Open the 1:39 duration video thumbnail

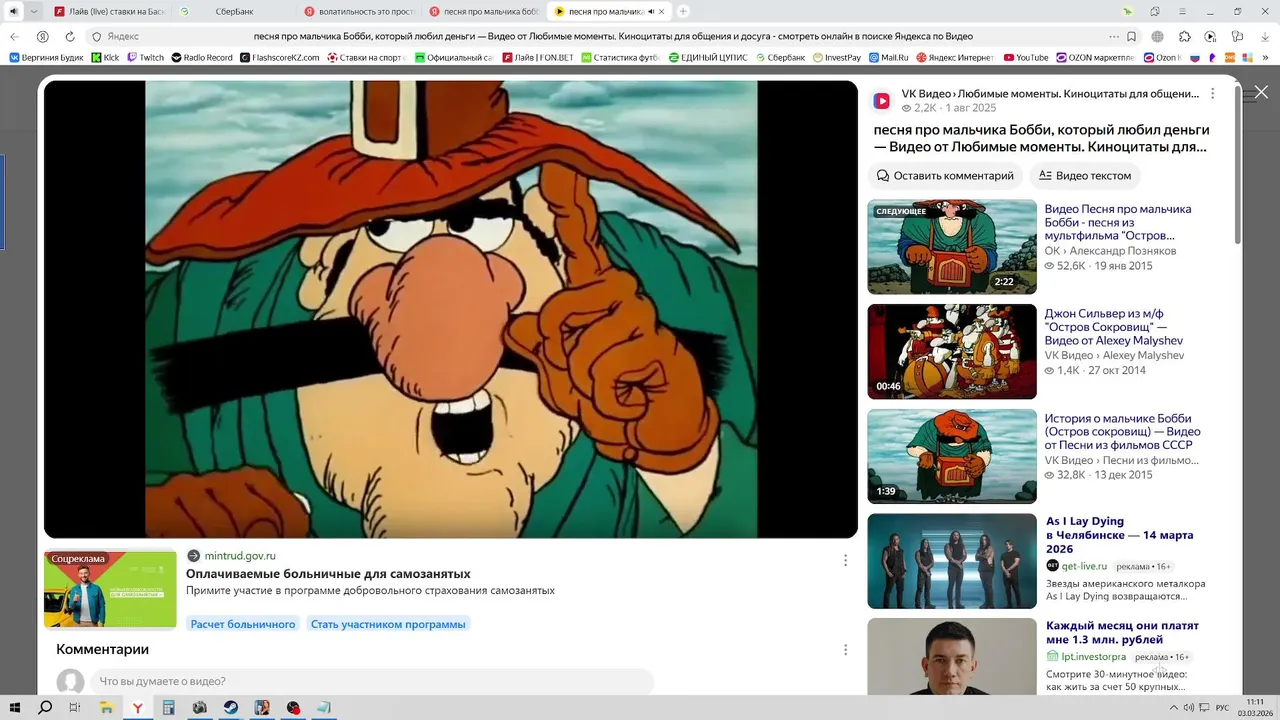[952, 456]
